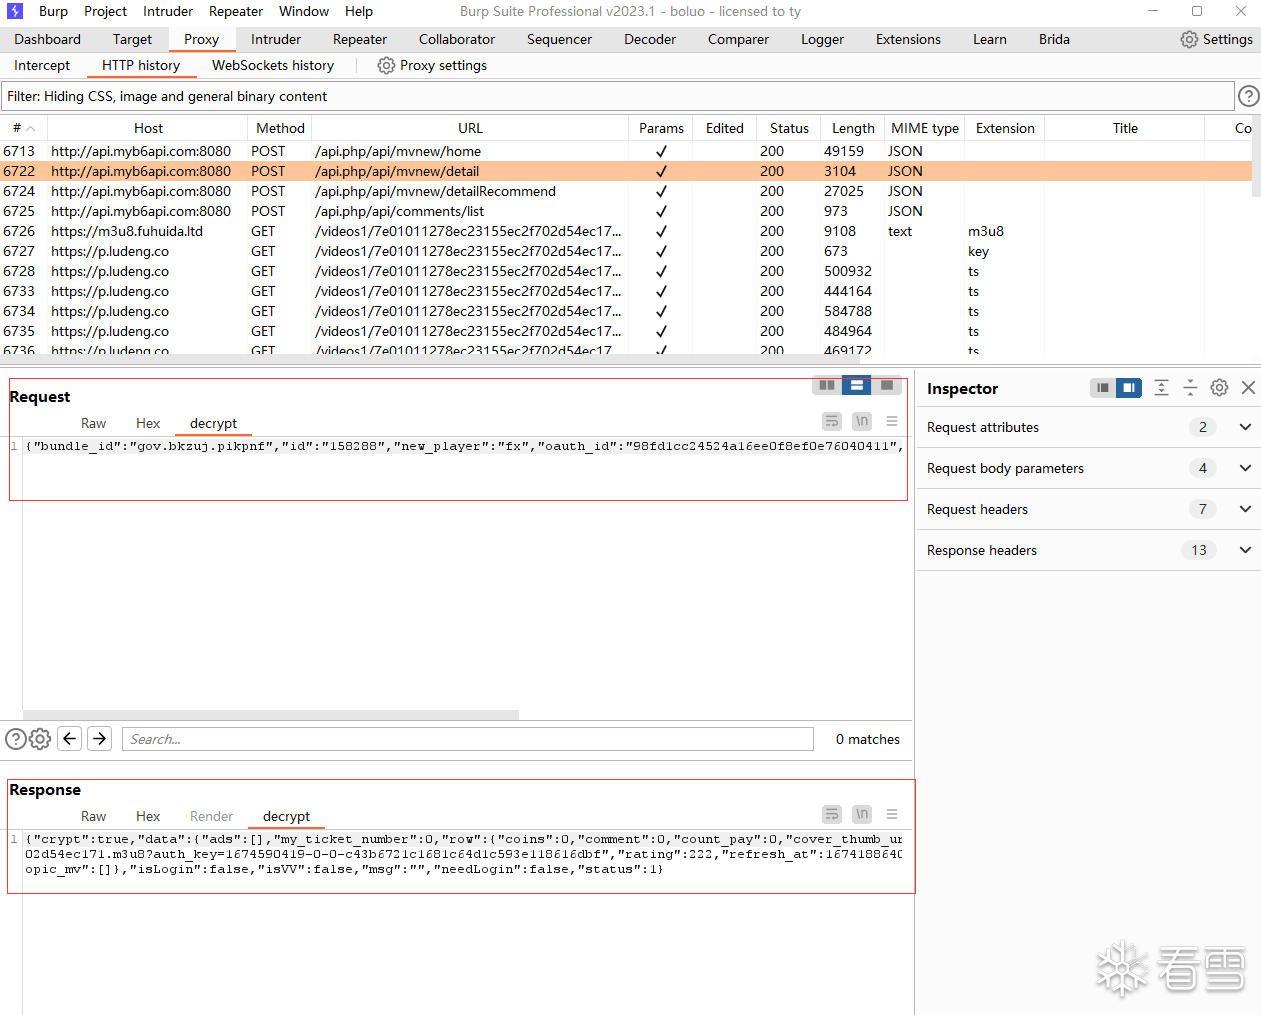
Task: Switch to top-bottom request/response layout
Action: click(856, 385)
